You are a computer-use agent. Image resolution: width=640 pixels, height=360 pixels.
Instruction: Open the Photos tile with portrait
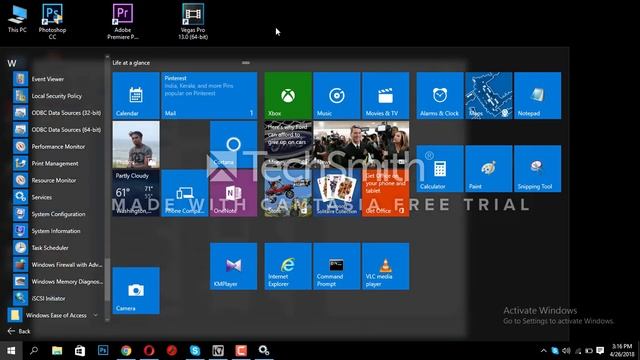click(x=136, y=144)
